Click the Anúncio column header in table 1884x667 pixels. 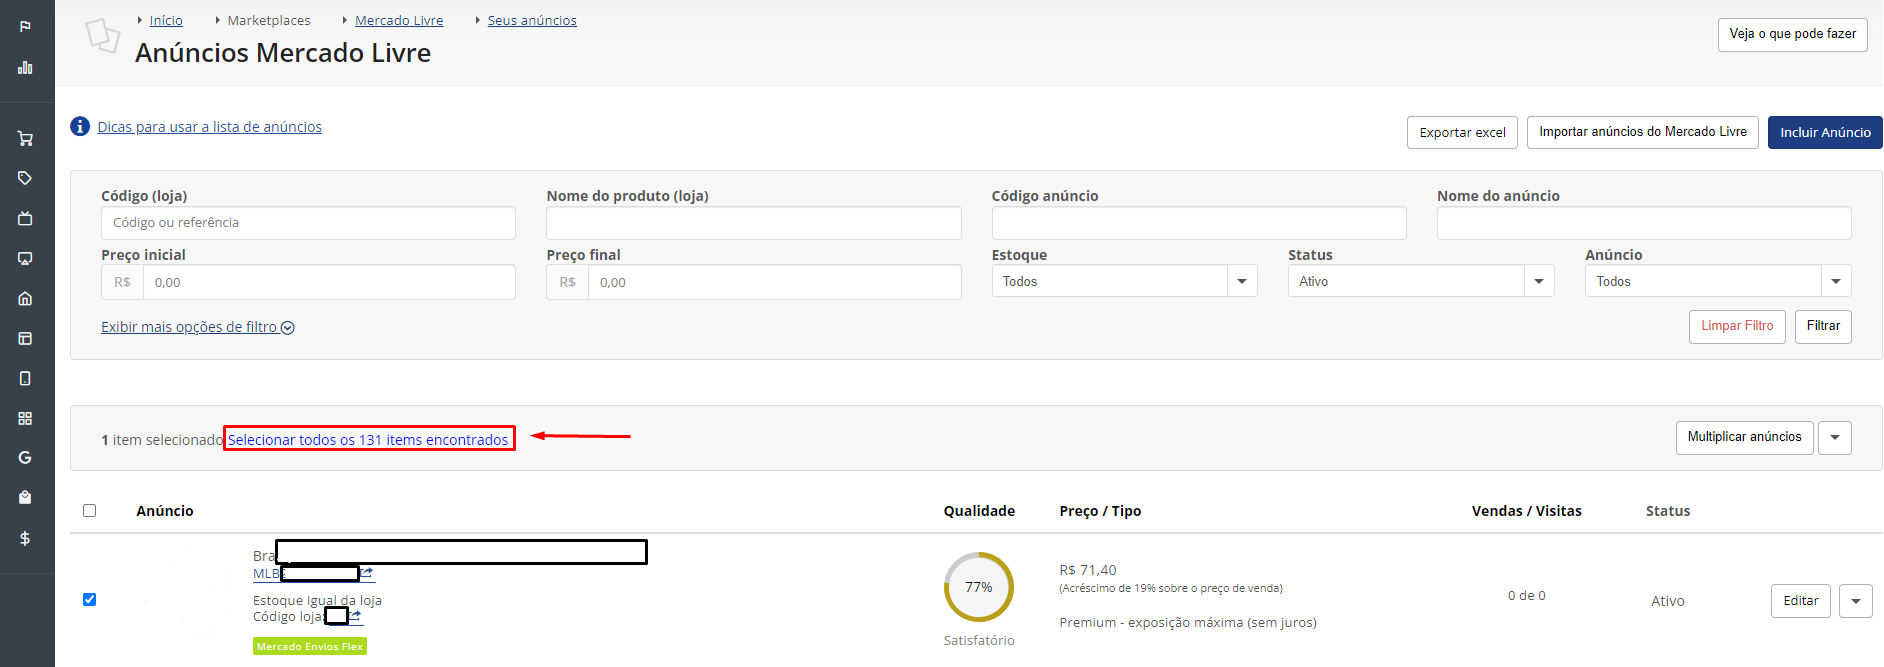(165, 511)
